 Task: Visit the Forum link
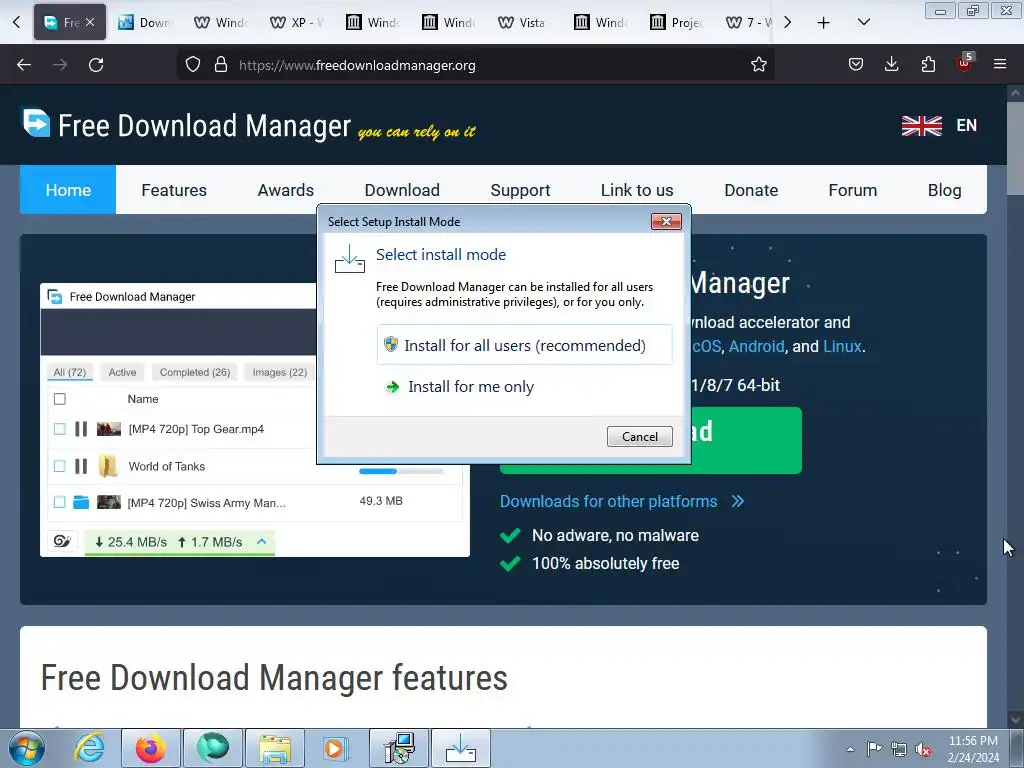click(x=852, y=190)
